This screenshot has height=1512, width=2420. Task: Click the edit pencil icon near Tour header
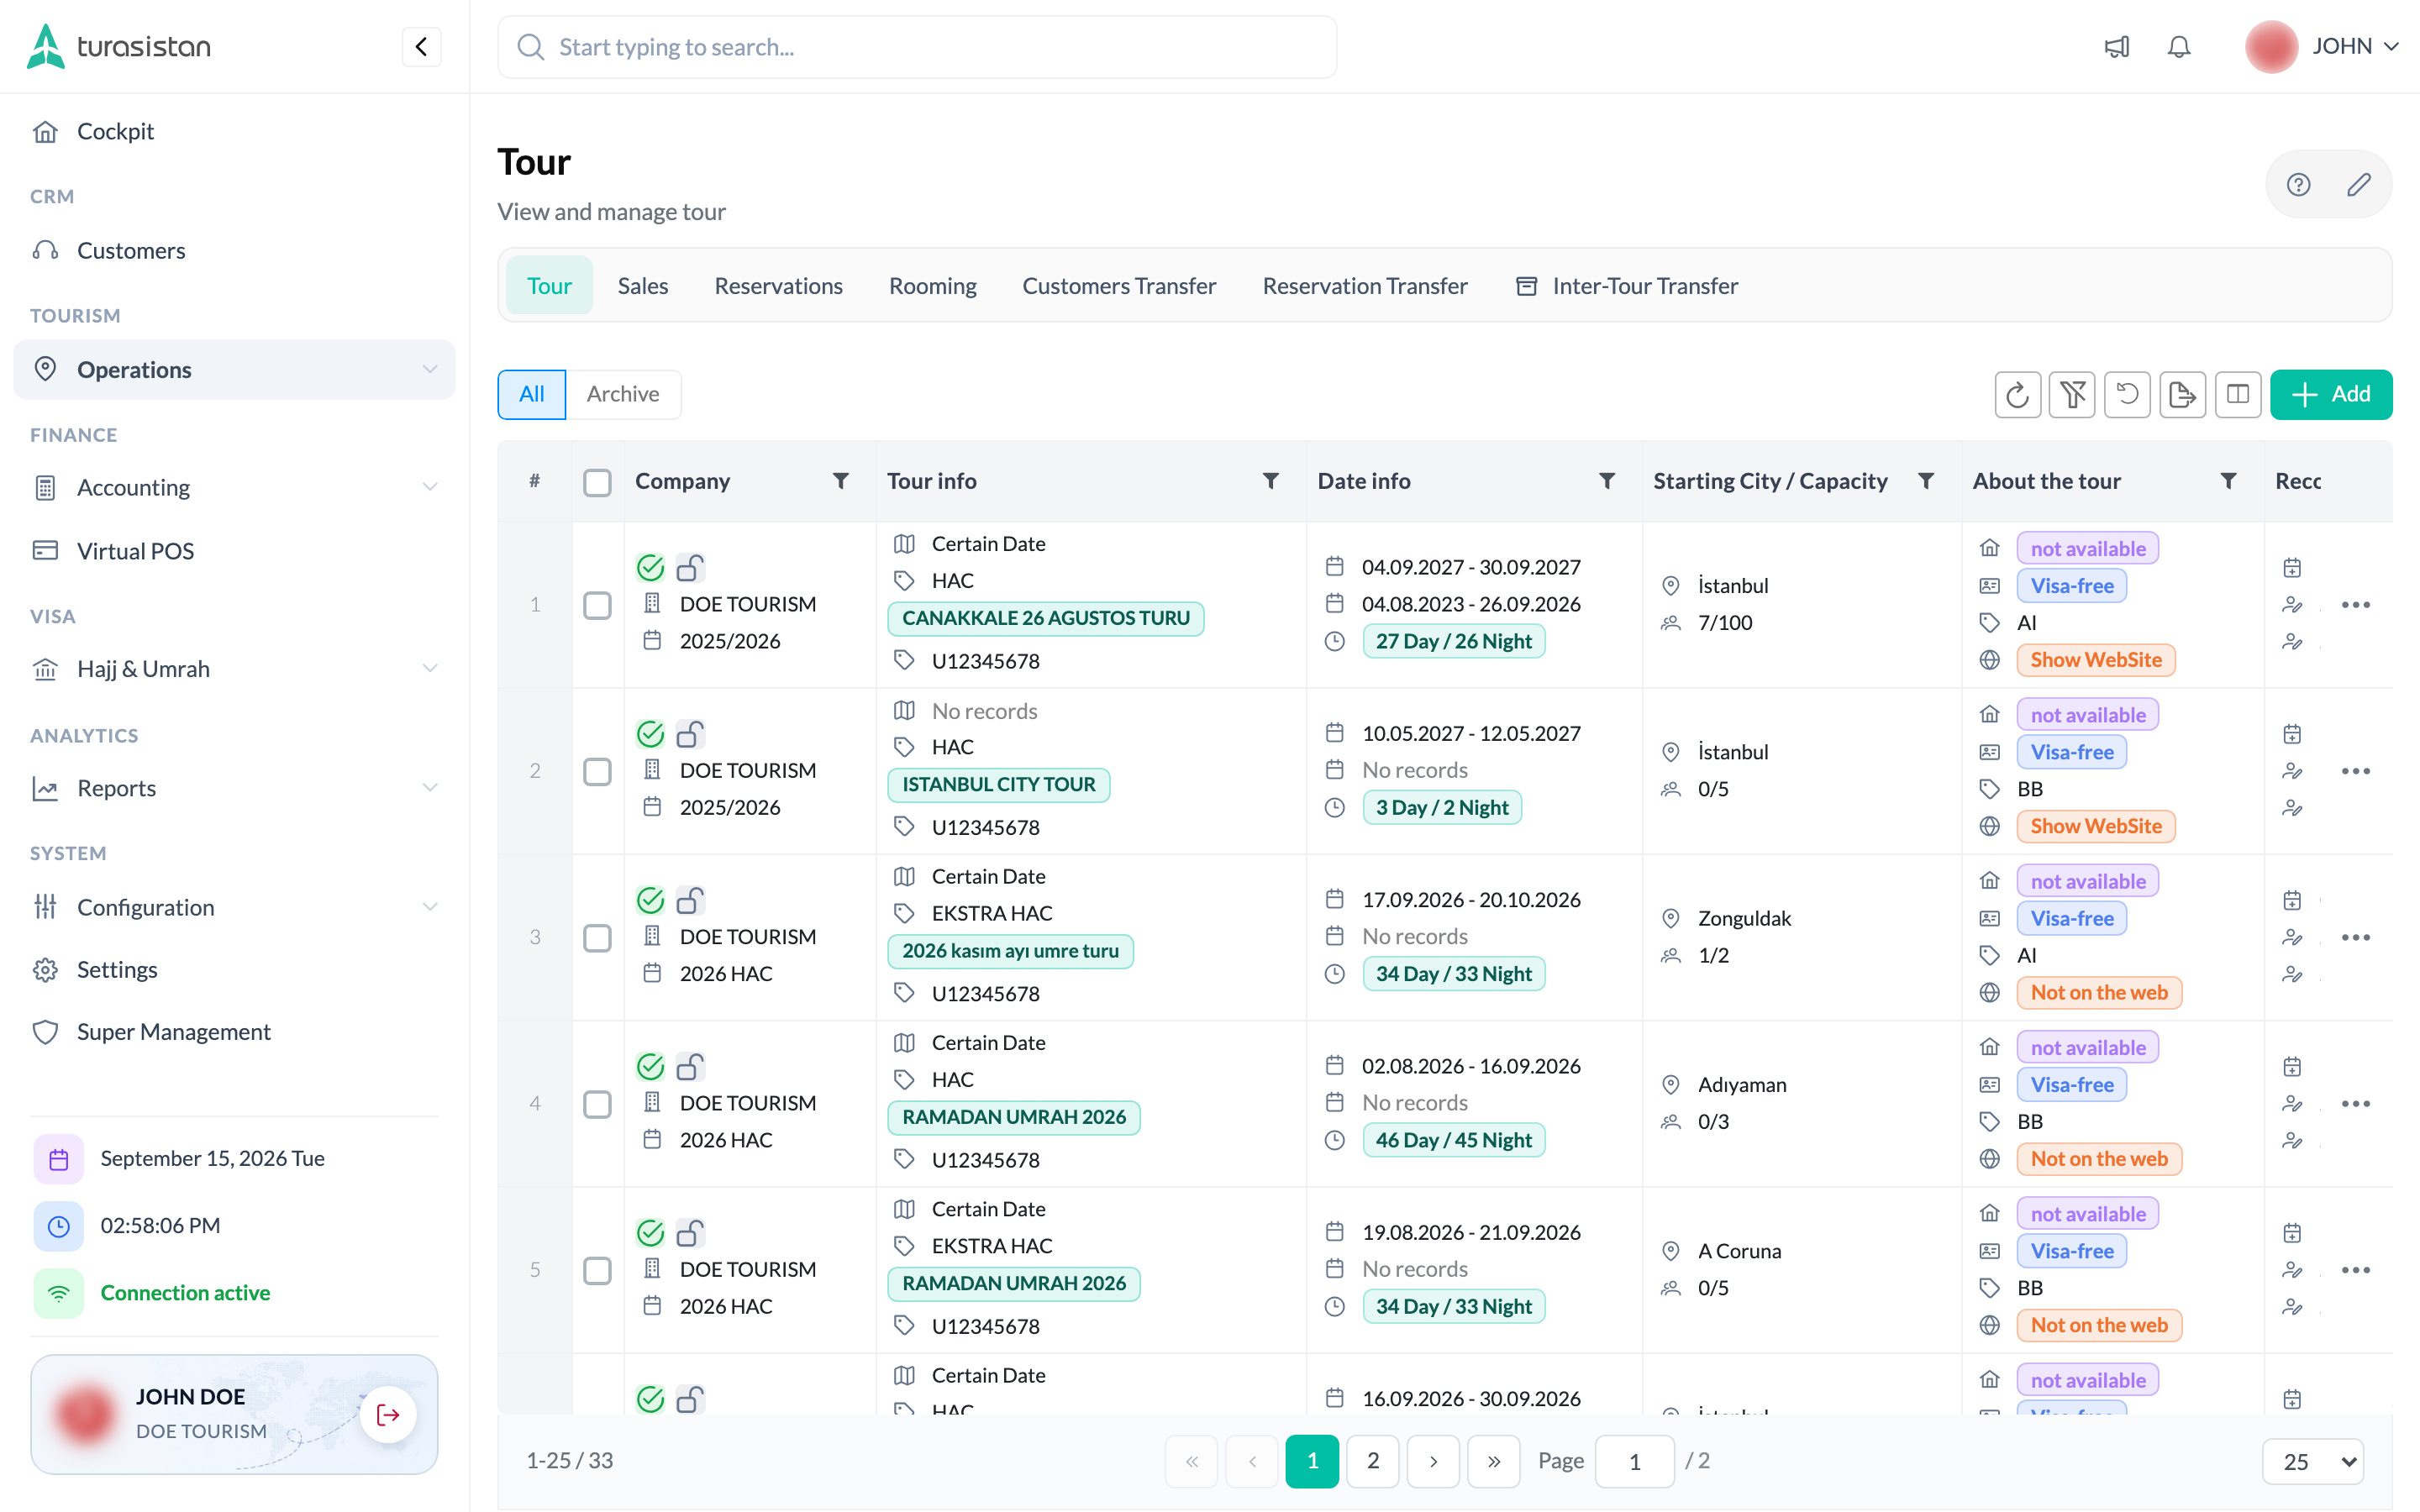[x=2359, y=184]
